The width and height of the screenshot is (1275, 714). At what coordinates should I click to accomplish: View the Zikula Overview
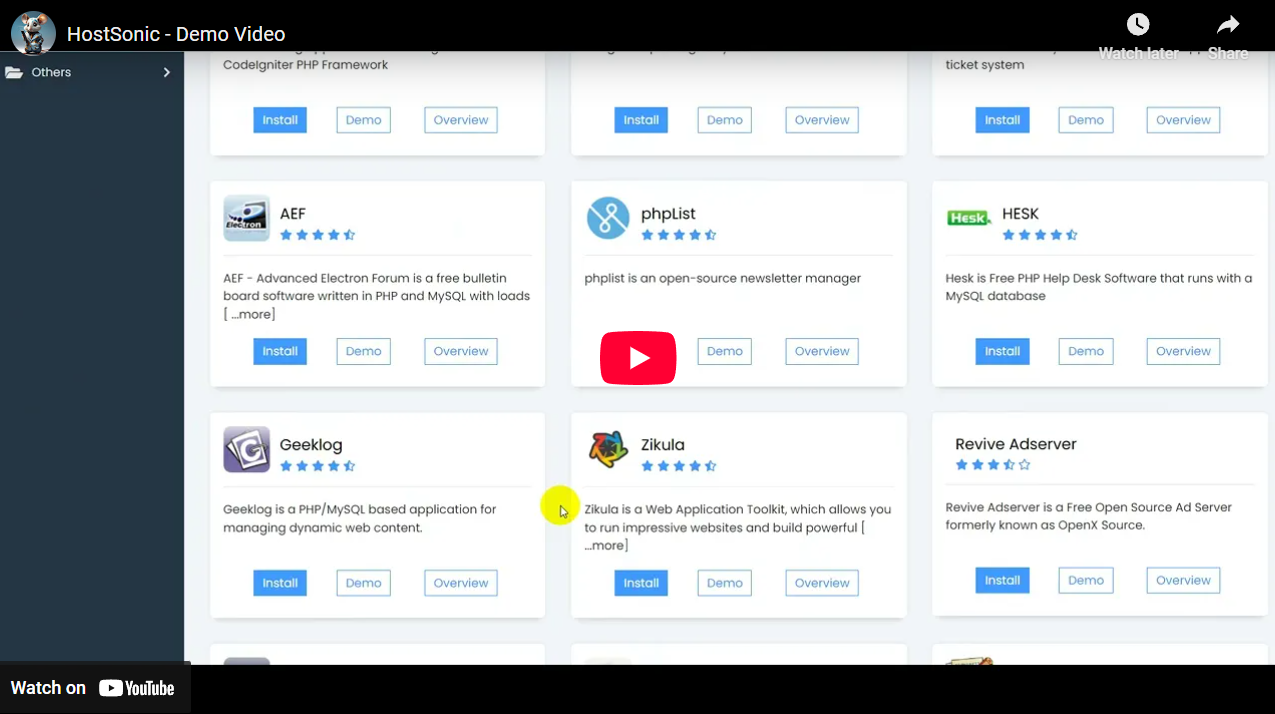point(822,583)
